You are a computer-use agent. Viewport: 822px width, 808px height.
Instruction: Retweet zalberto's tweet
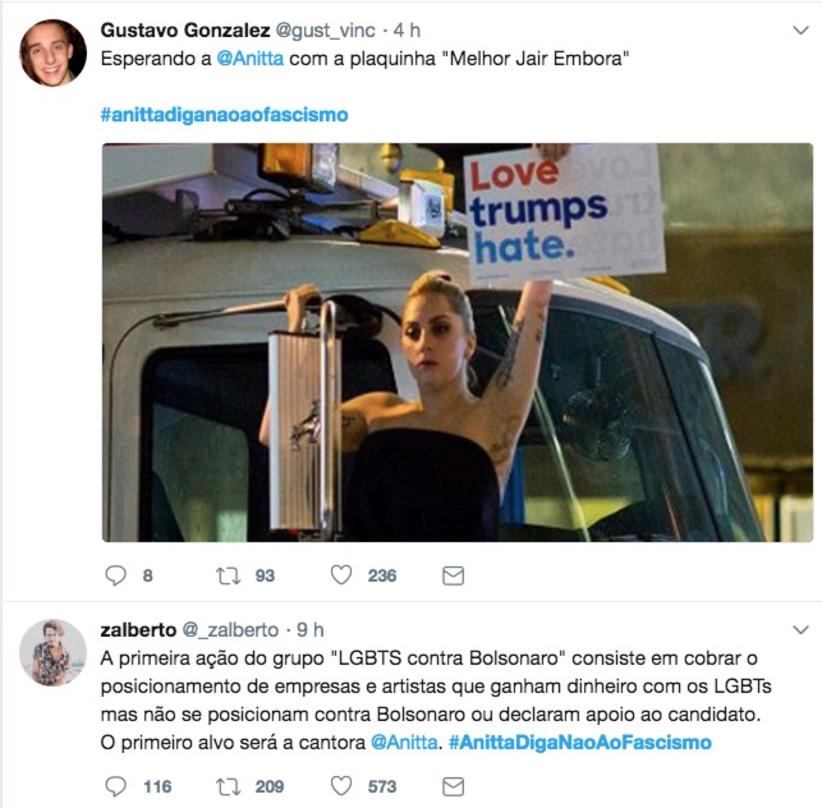(229, 786)
